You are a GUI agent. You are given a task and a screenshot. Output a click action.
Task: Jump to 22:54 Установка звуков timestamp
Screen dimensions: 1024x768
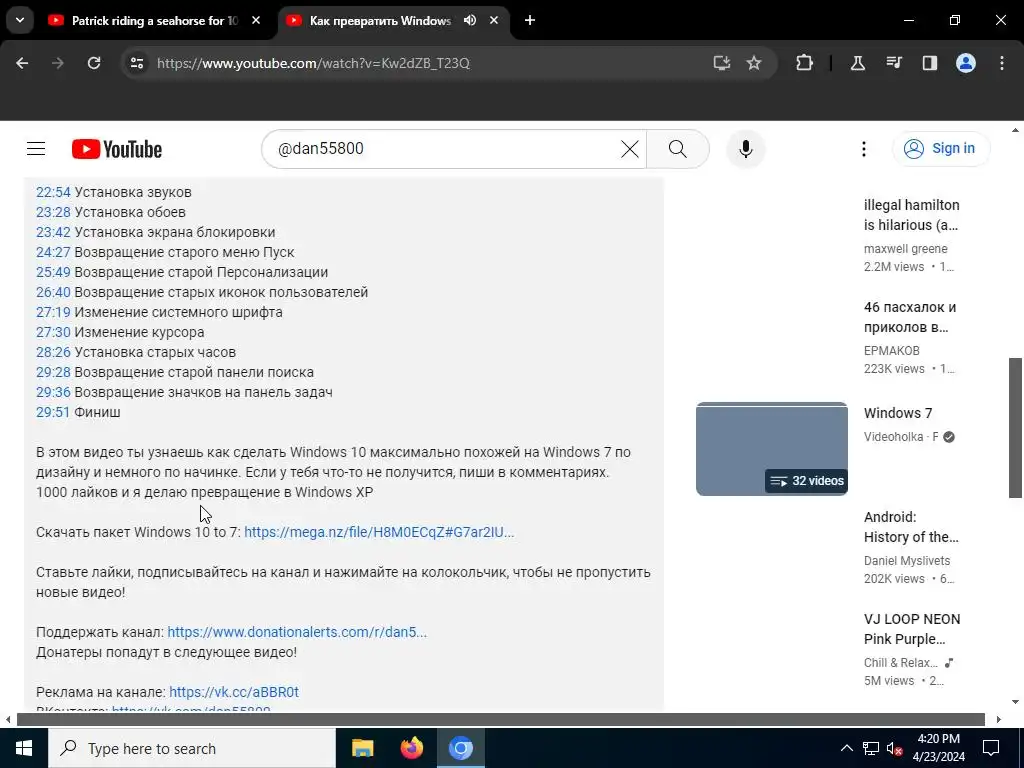pos(53,193)
